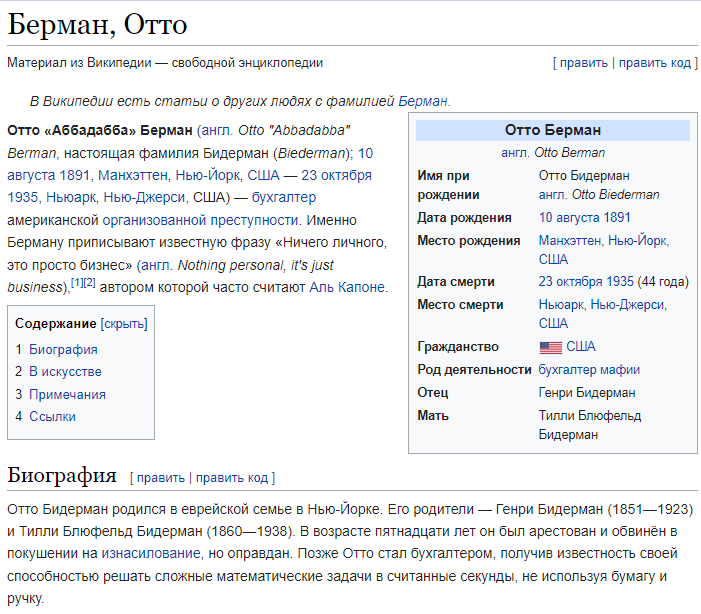This screenshot has height=614, width=701.
Task: Open 'США' link in infobox birthplace
Action: (553, 259)
